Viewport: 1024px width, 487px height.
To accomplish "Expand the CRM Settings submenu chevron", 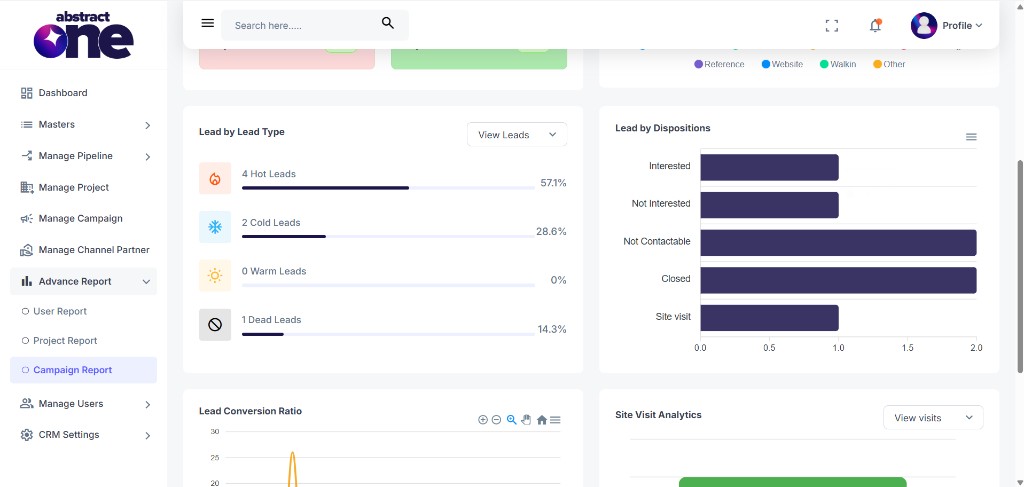I will coord(148,435).
